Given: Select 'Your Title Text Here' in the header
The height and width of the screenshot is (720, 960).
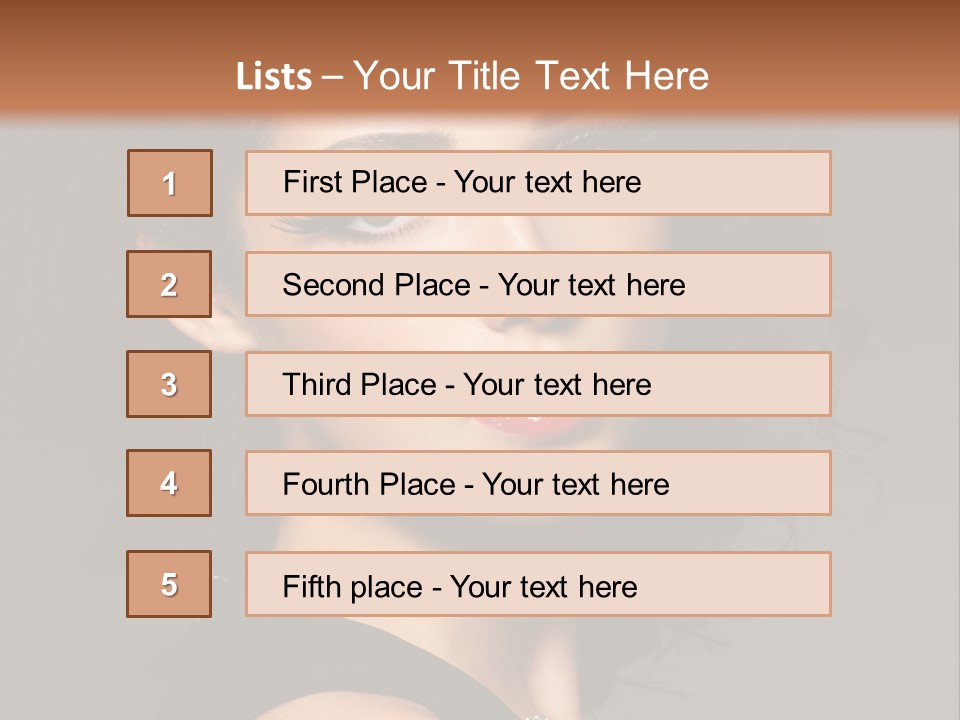Looking at the screenshot, I should 531,76.
